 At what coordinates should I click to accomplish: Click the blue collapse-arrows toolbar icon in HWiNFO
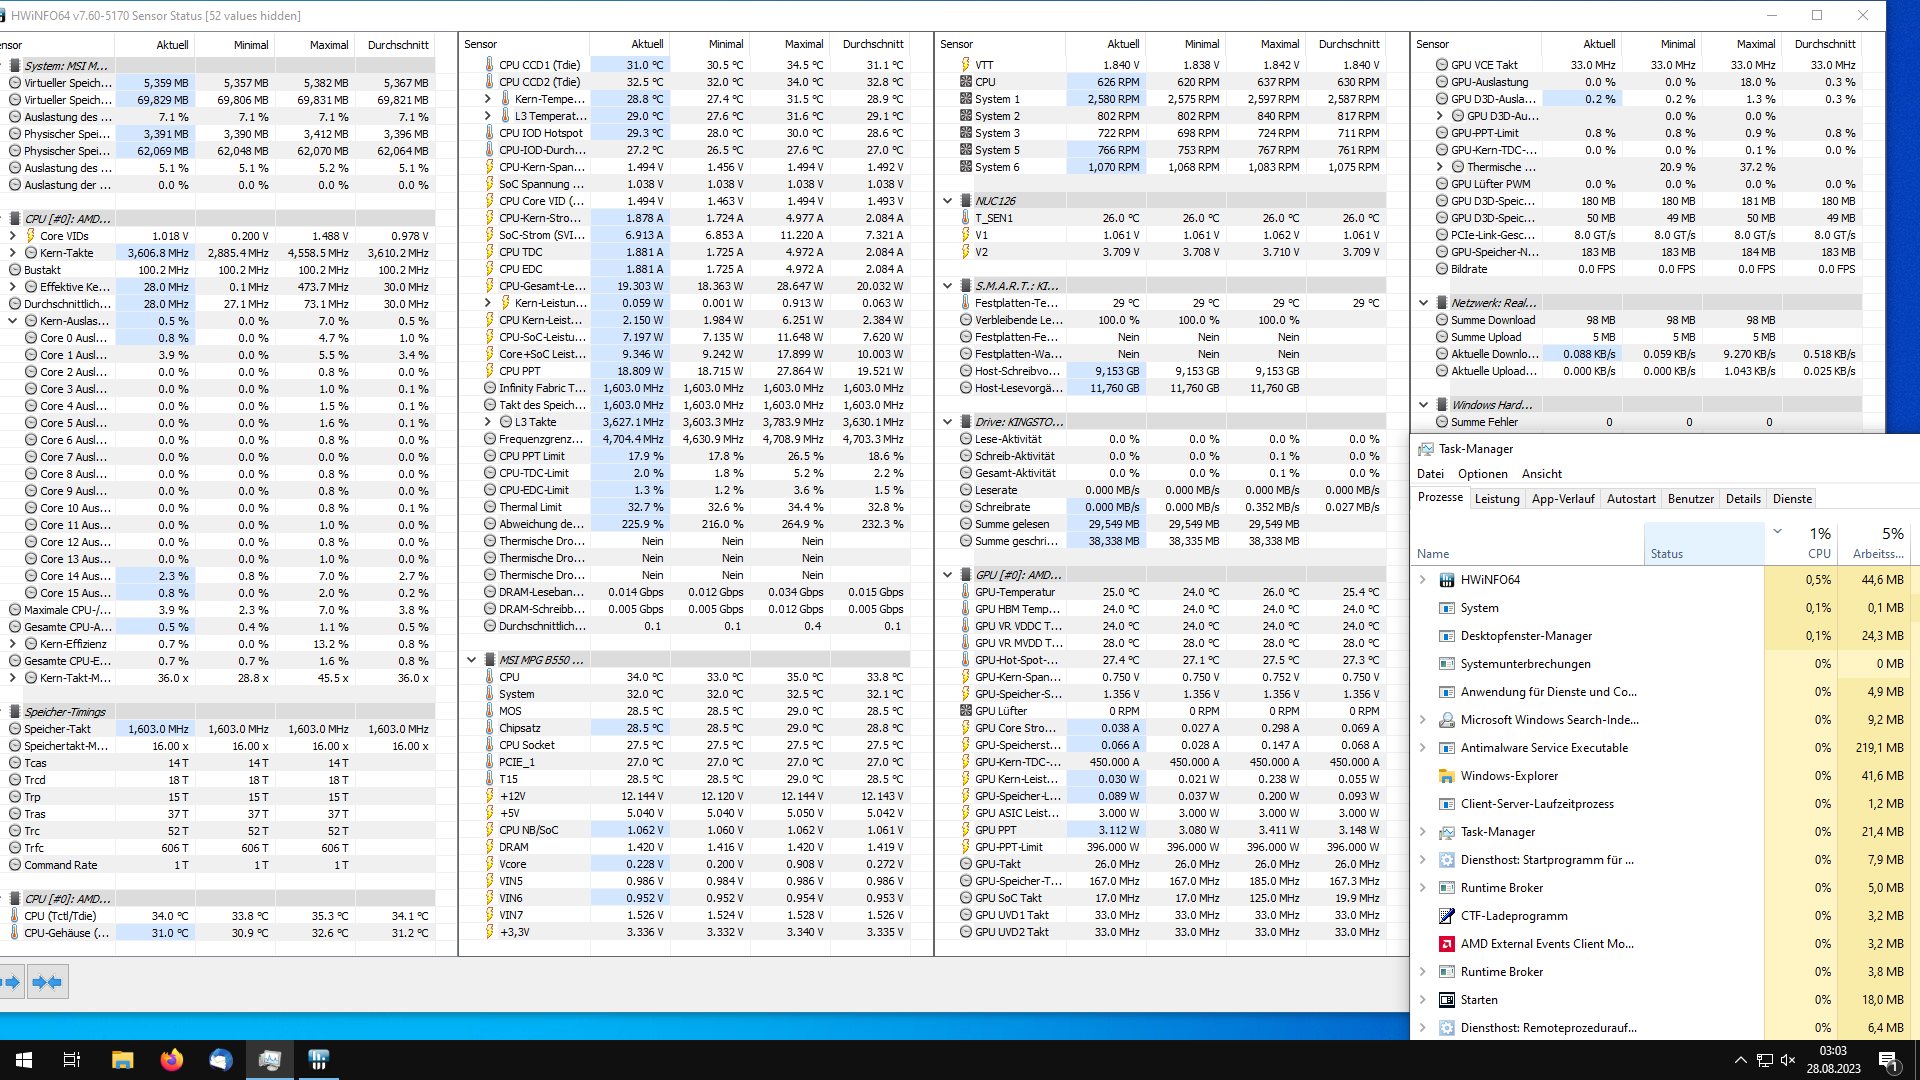pyautogui.click(x=47, y=981)
